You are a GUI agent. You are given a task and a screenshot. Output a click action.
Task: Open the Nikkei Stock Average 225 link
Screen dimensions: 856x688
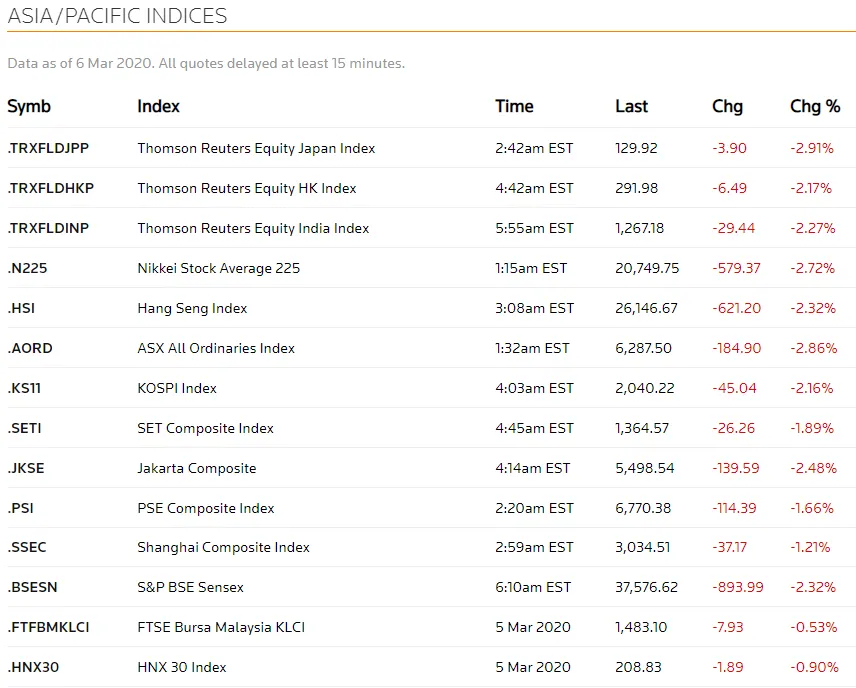[218, 268]
